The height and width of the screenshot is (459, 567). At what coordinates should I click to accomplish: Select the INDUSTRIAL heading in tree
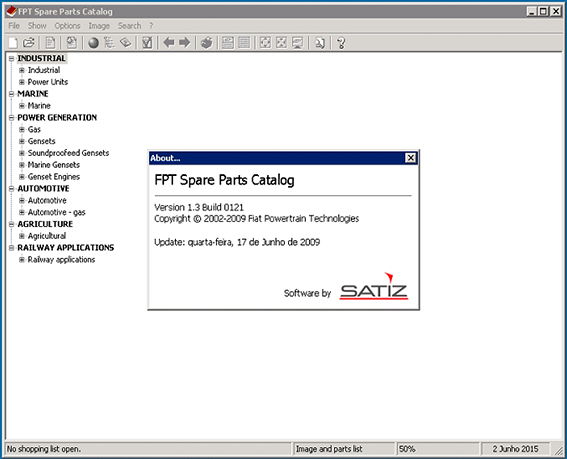pos(42,58)
